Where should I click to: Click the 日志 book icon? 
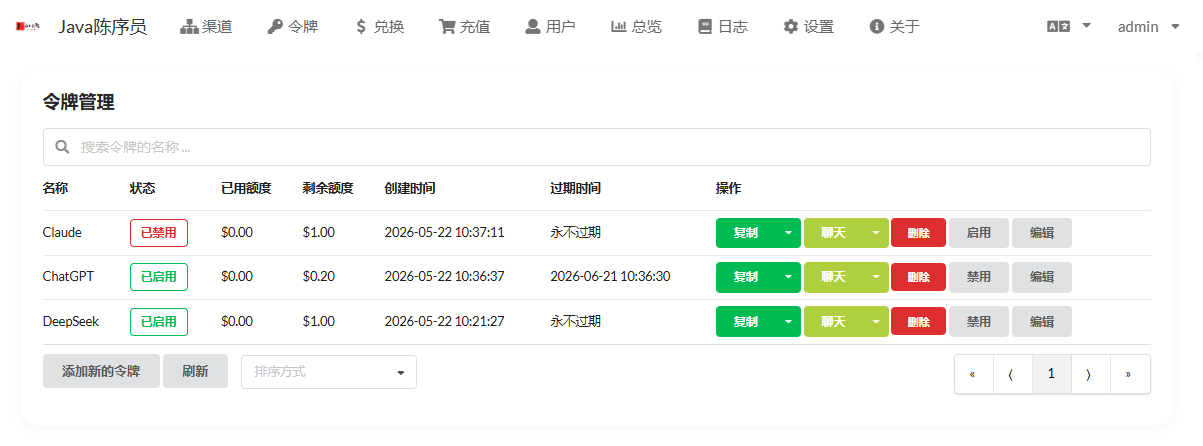[x=705, y=27]
